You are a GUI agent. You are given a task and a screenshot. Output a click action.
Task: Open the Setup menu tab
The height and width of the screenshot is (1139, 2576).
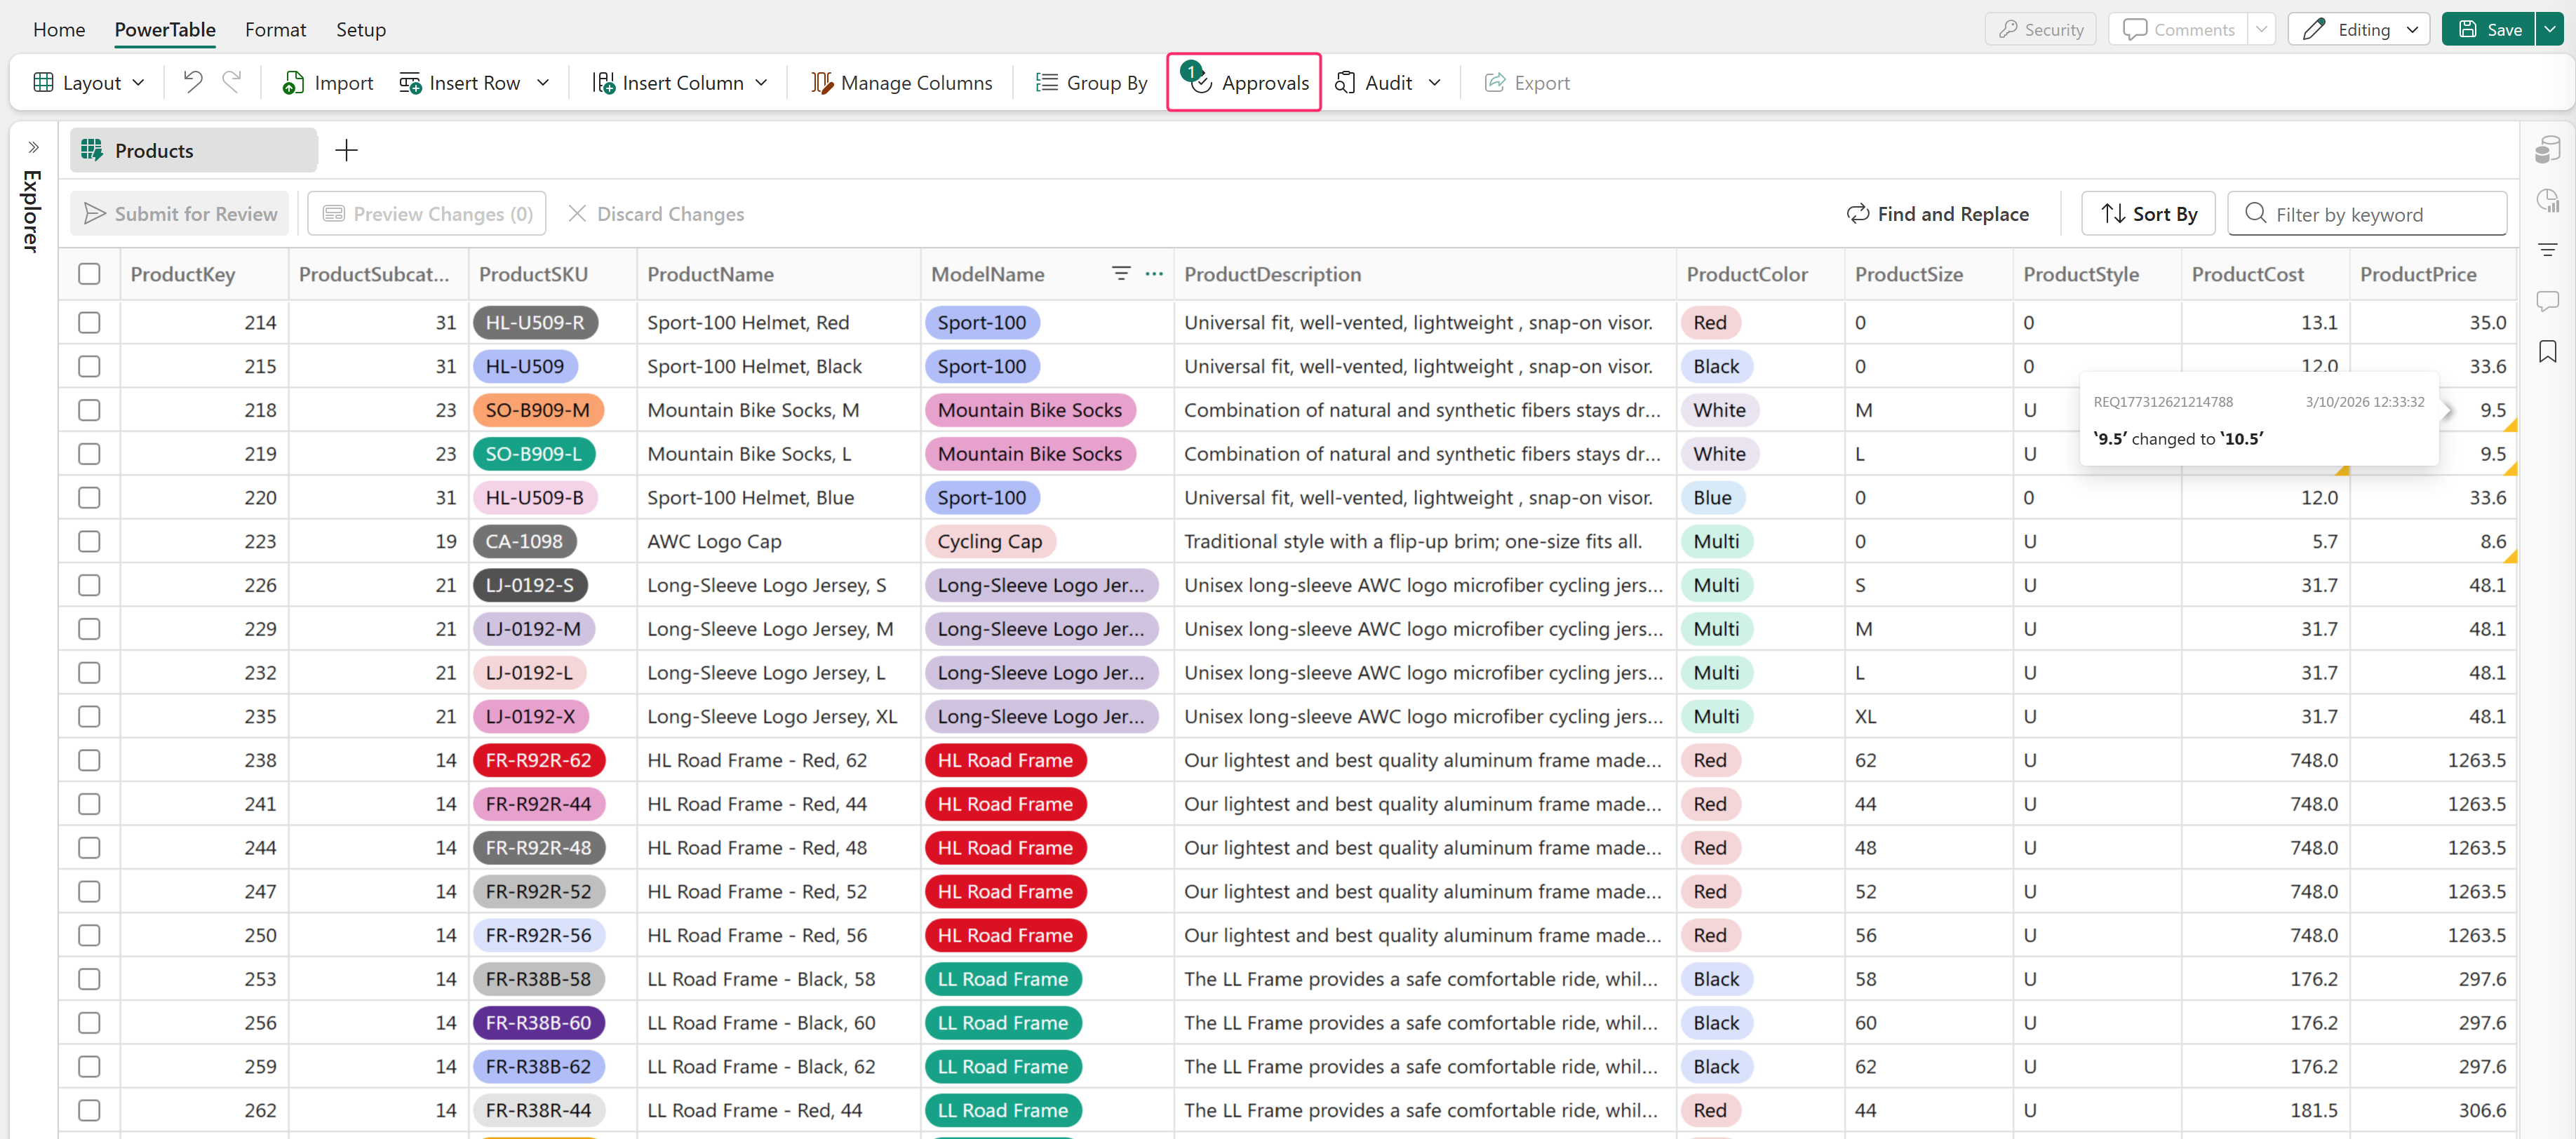click(x=360, y=29)
